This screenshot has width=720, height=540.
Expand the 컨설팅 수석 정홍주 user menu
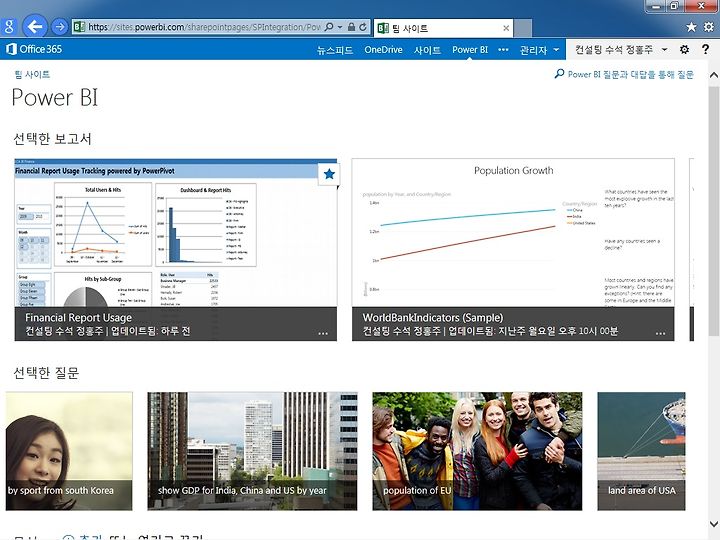click(621, 50)
